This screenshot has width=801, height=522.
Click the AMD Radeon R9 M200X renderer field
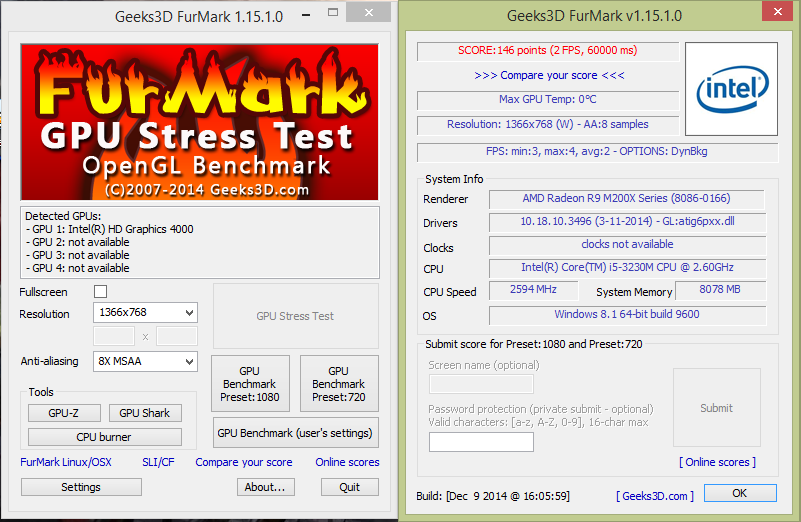click(627, 199)
